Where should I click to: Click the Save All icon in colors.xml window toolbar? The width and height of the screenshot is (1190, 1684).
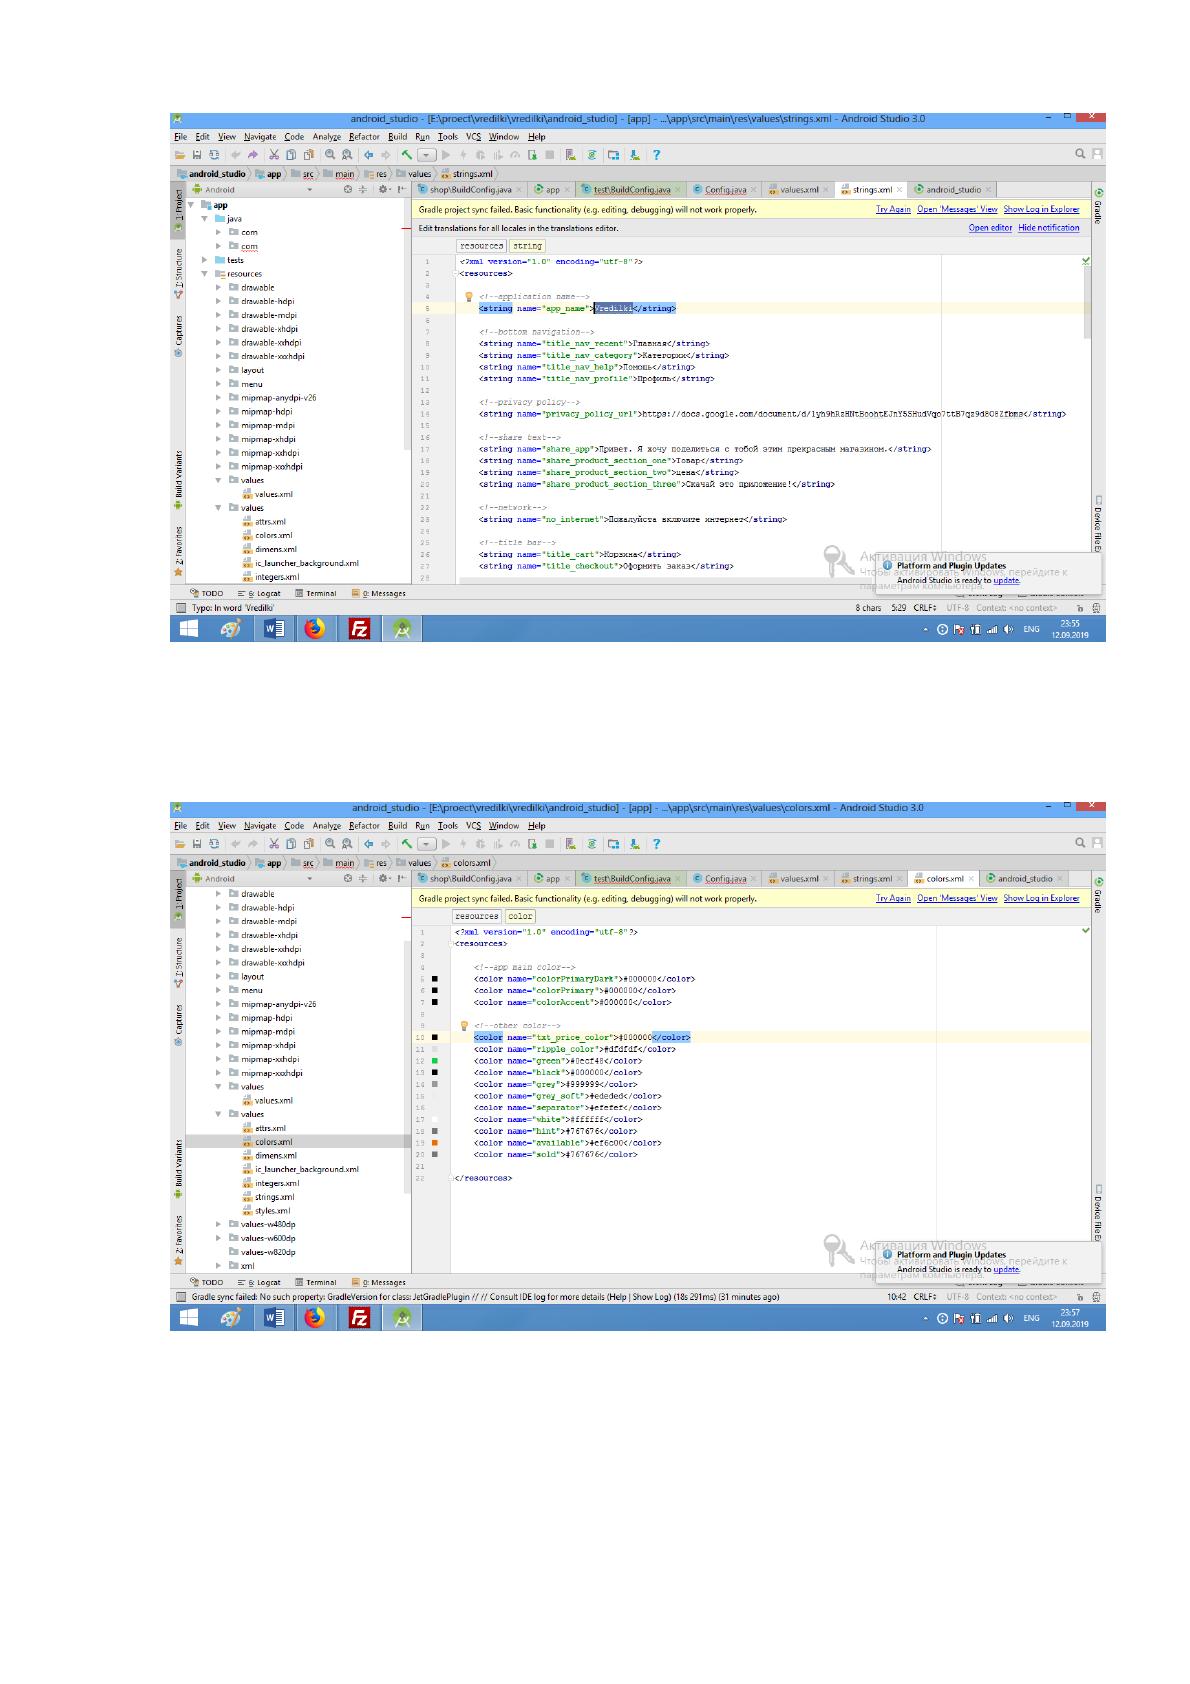(x=197, y=843)
